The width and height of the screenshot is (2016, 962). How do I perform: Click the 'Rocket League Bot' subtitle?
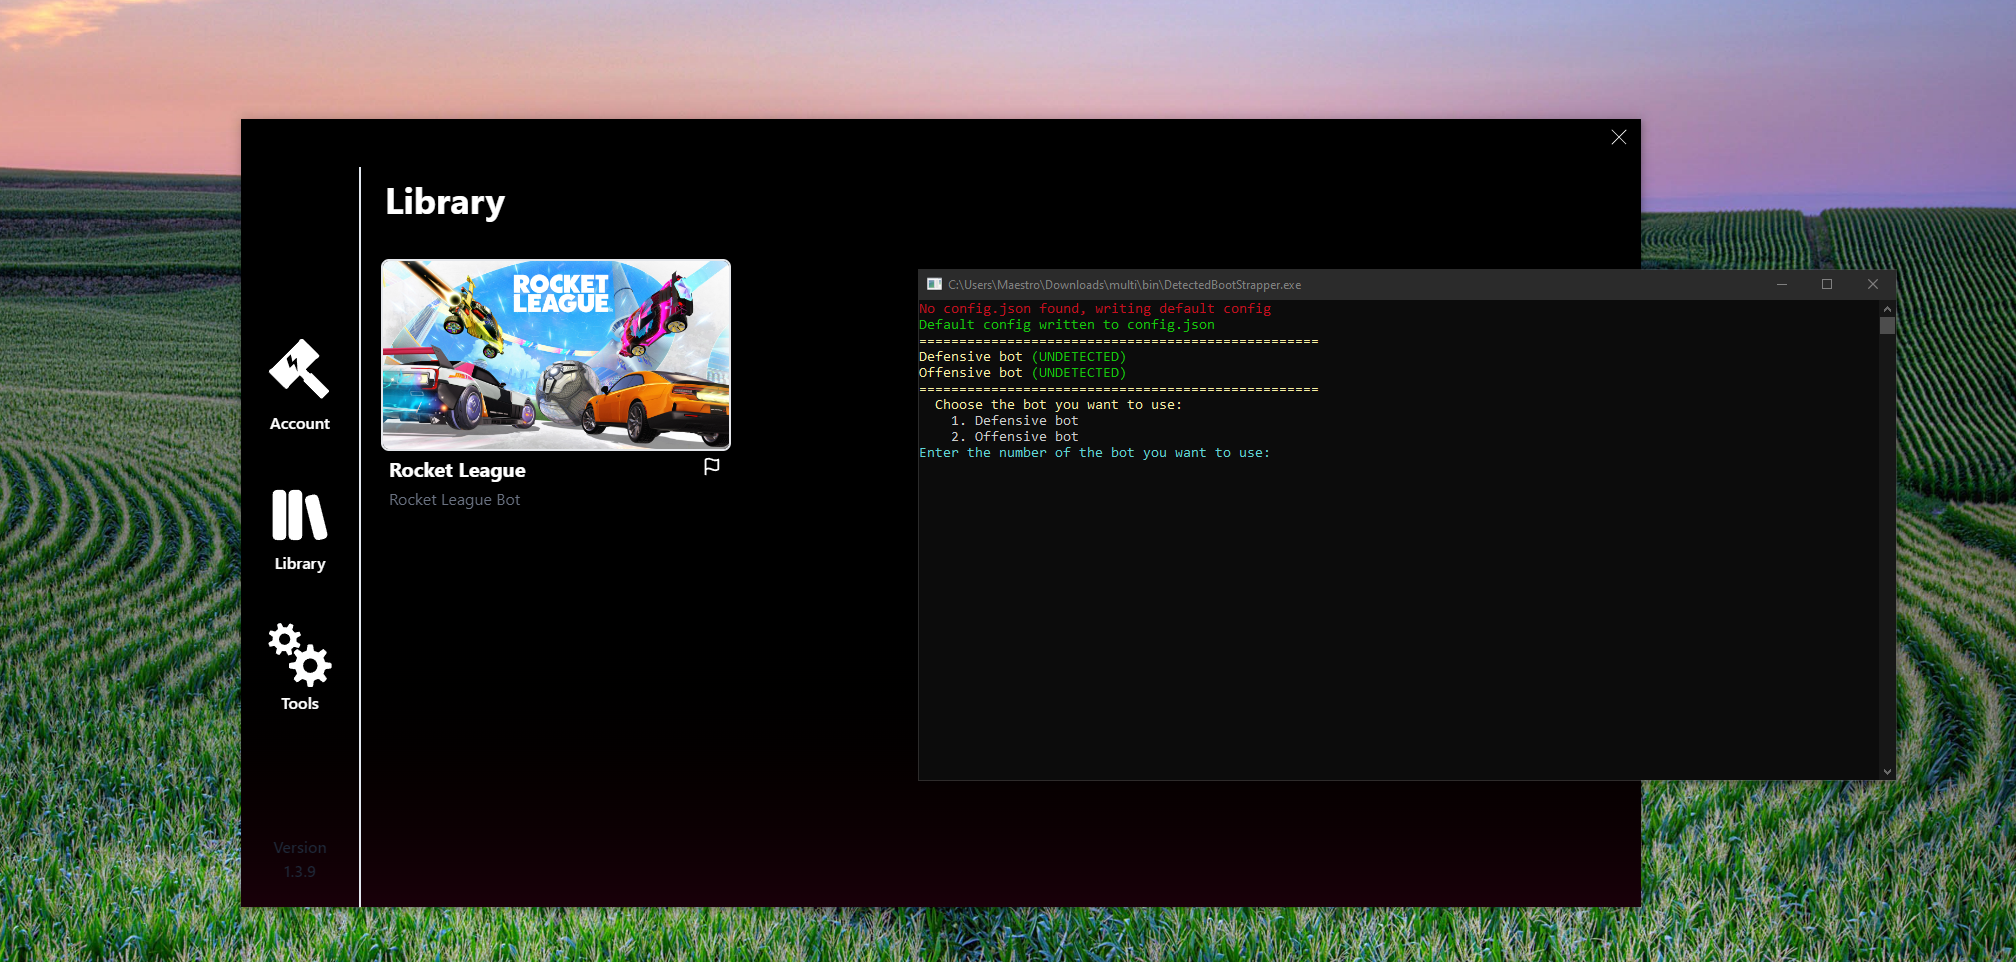(x=454, y=500)
